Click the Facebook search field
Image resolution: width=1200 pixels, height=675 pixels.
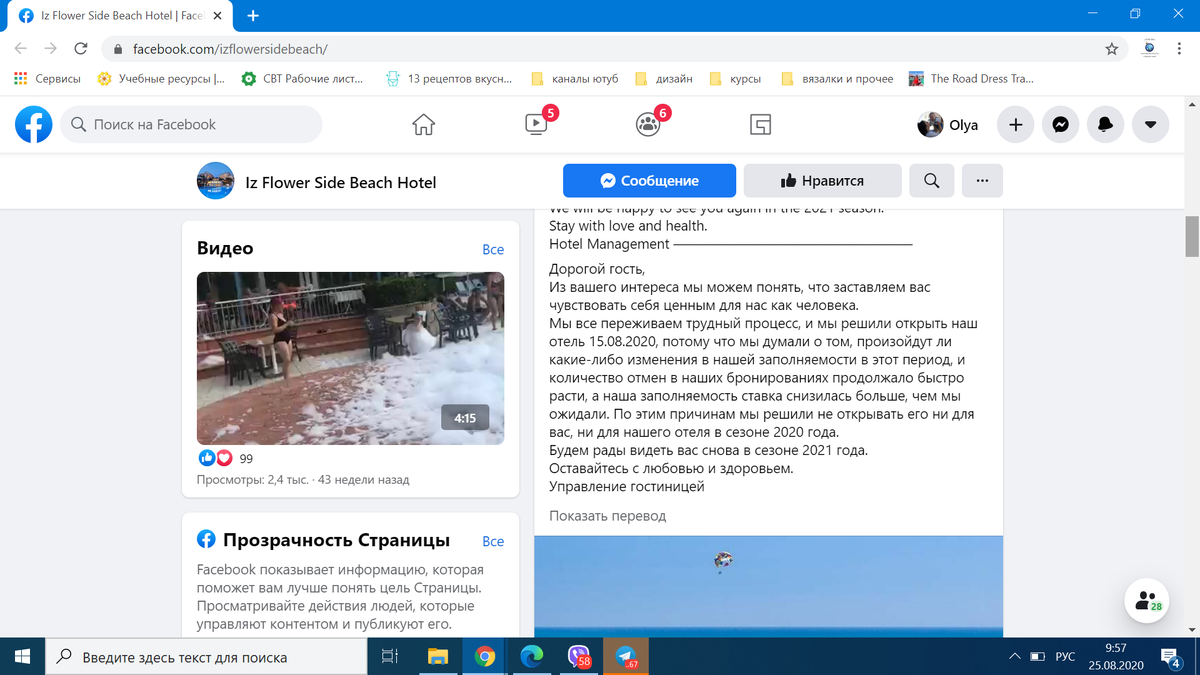tap(192, 125)
